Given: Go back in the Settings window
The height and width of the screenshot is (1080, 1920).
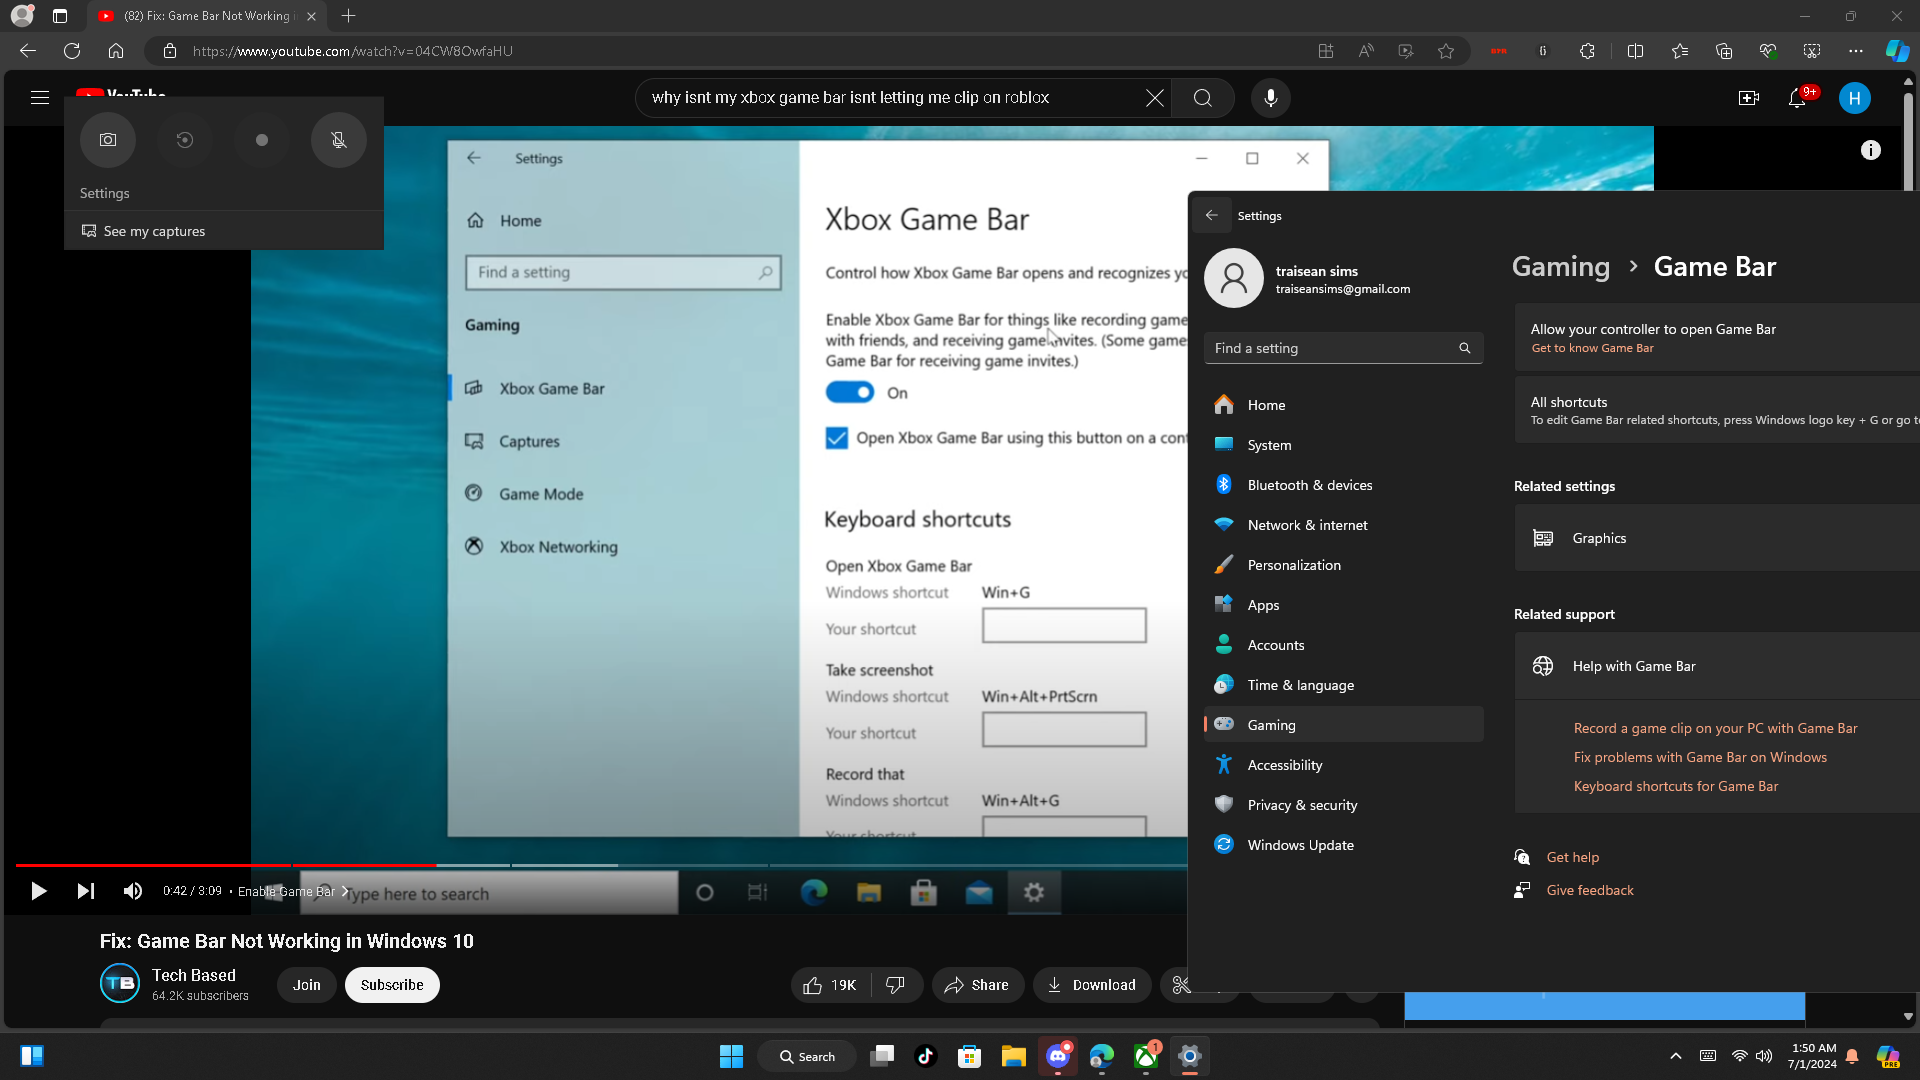Looking at the screenshot, I should click(x=1212, y=215).
